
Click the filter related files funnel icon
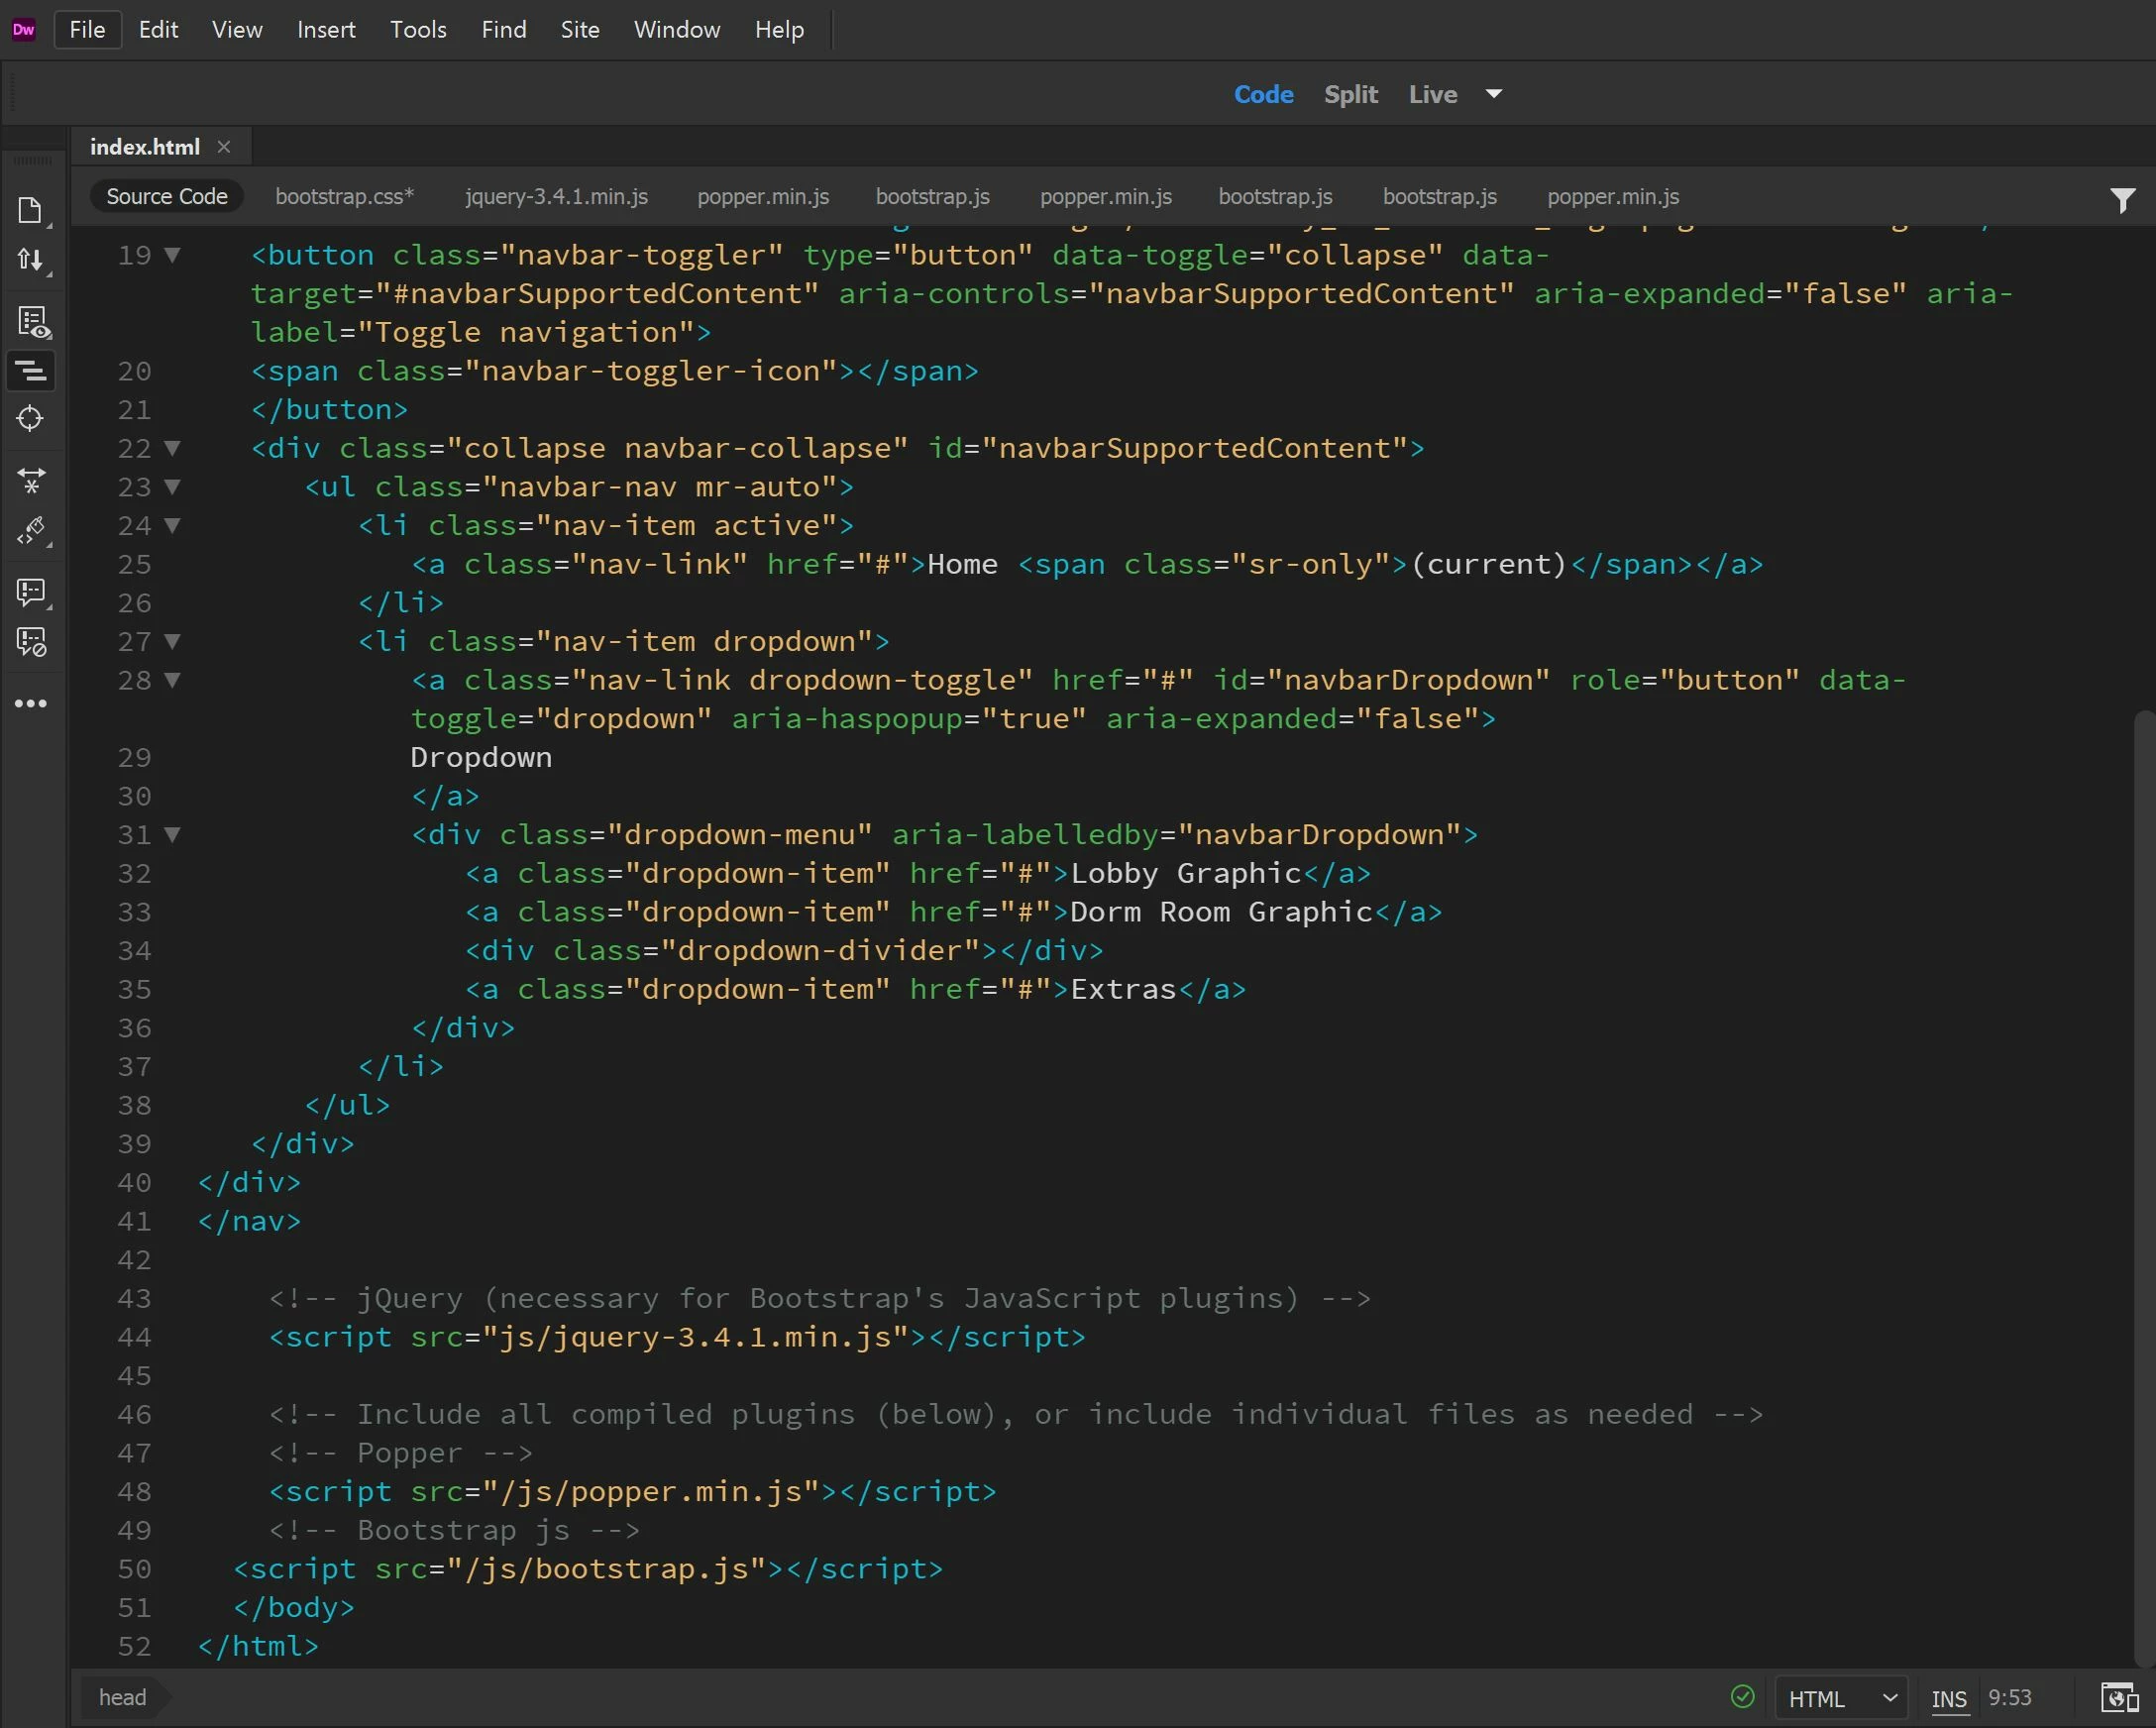pos(2122,199)
